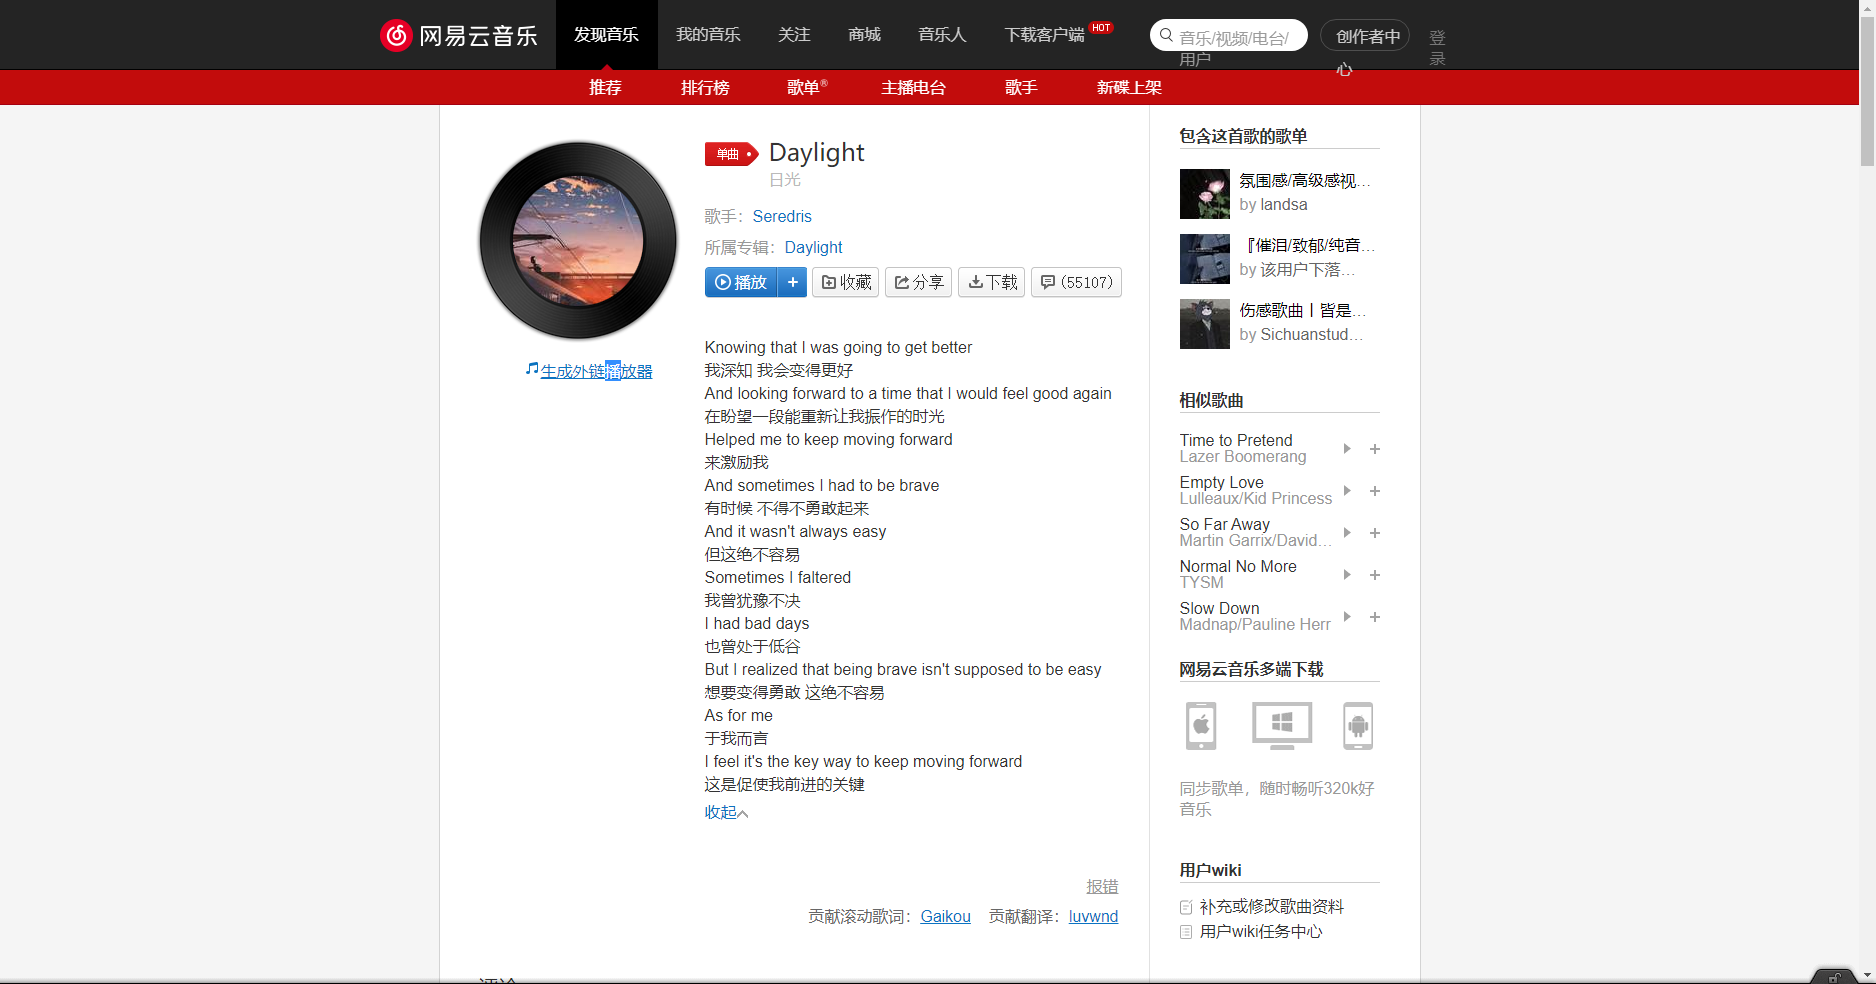Collapse lyrics with 收起 link
The height and width of the screenshot is (984, 1876).
pos(726,813)
